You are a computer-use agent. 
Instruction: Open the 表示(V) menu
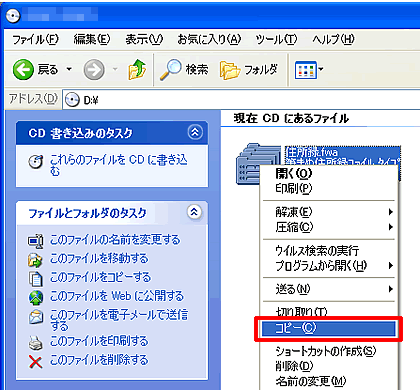144,39
